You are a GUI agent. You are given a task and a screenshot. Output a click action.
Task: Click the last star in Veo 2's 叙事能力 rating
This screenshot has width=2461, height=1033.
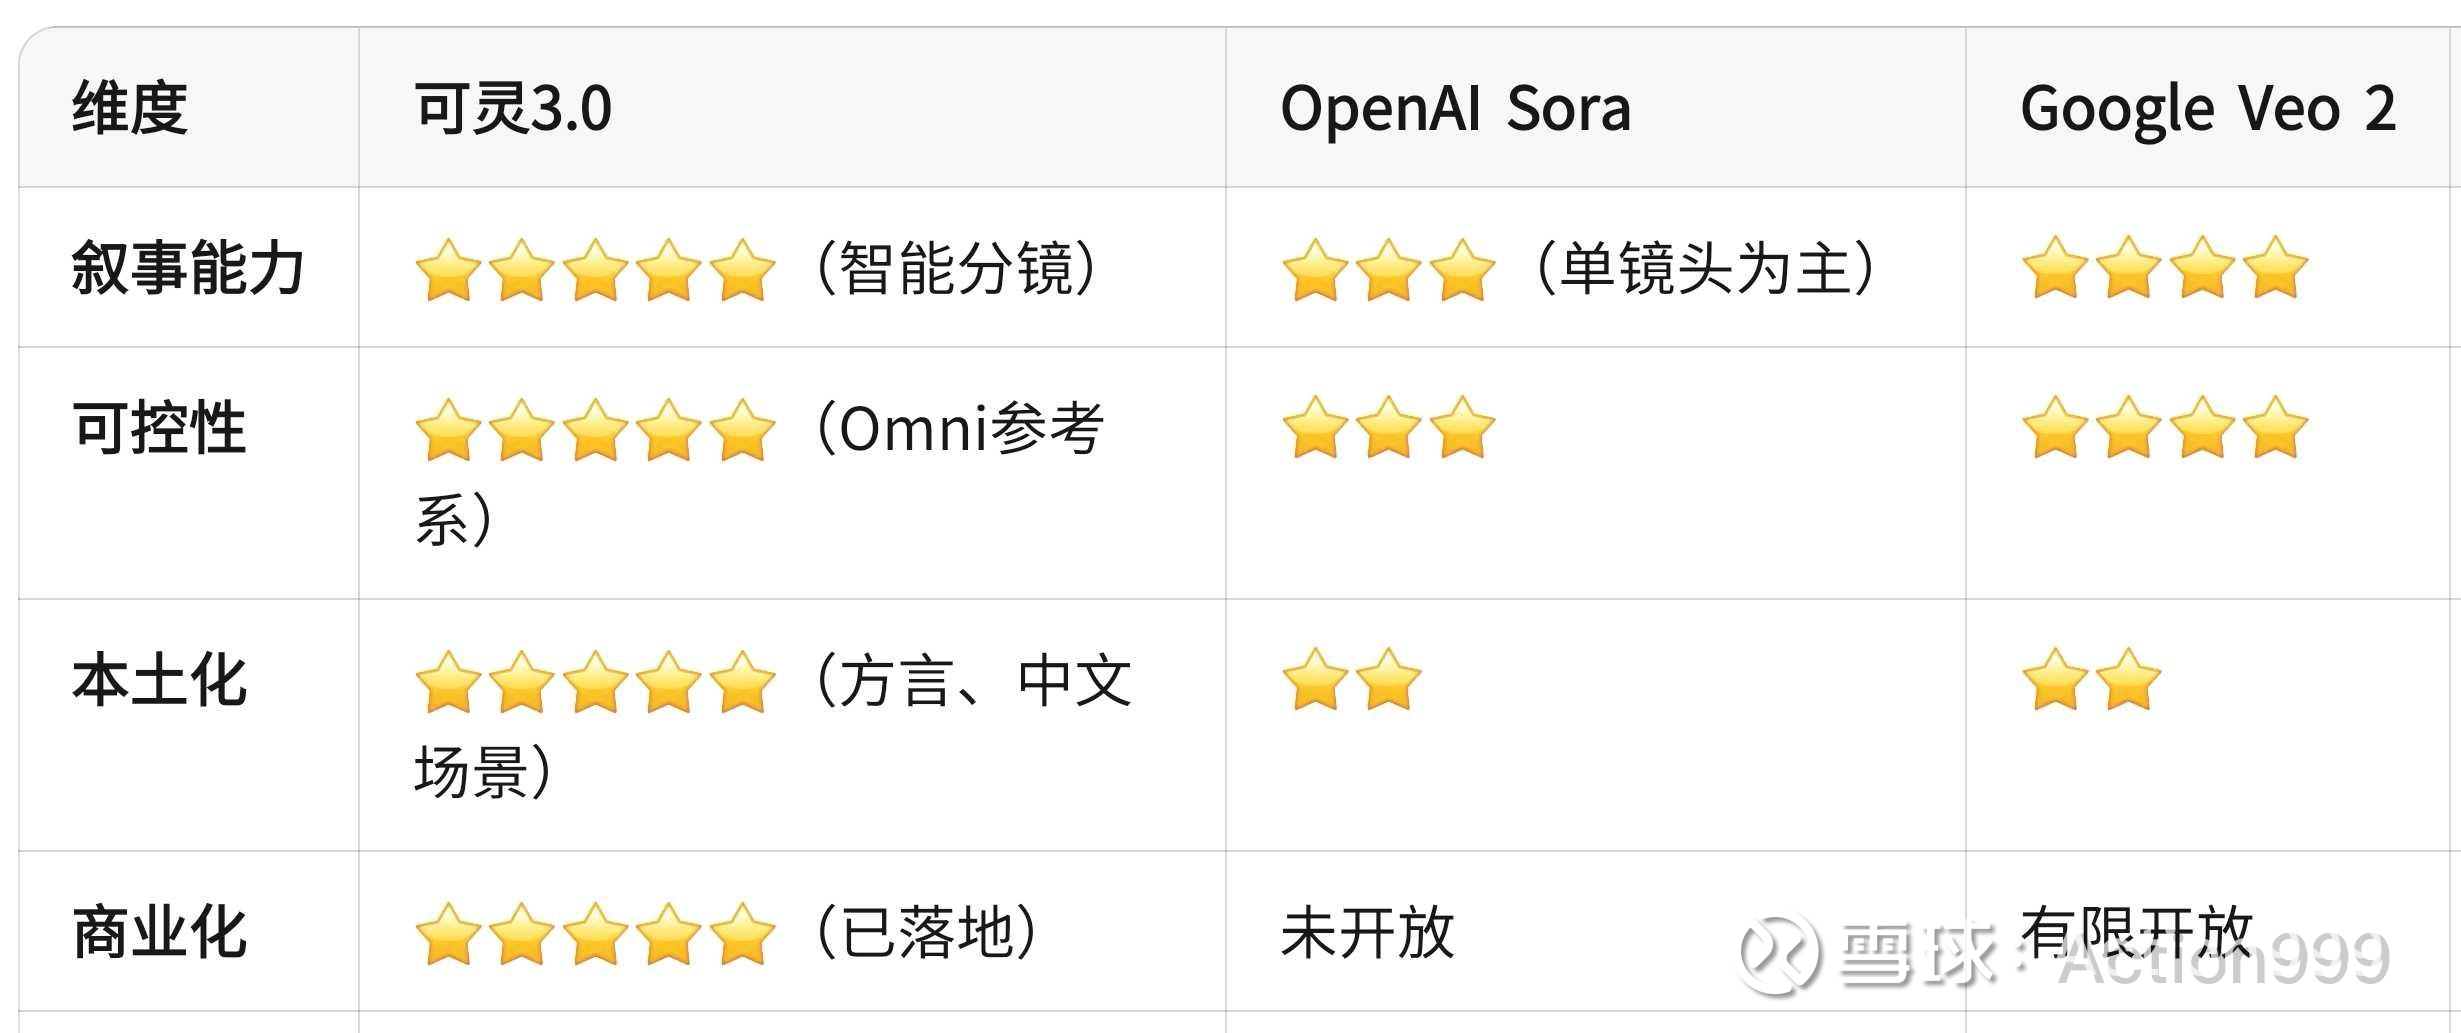click(2275, 268)
